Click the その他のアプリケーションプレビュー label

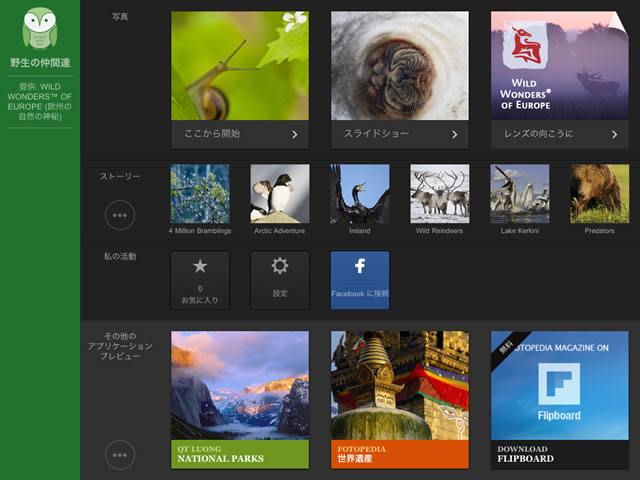(x=120, y=346)
